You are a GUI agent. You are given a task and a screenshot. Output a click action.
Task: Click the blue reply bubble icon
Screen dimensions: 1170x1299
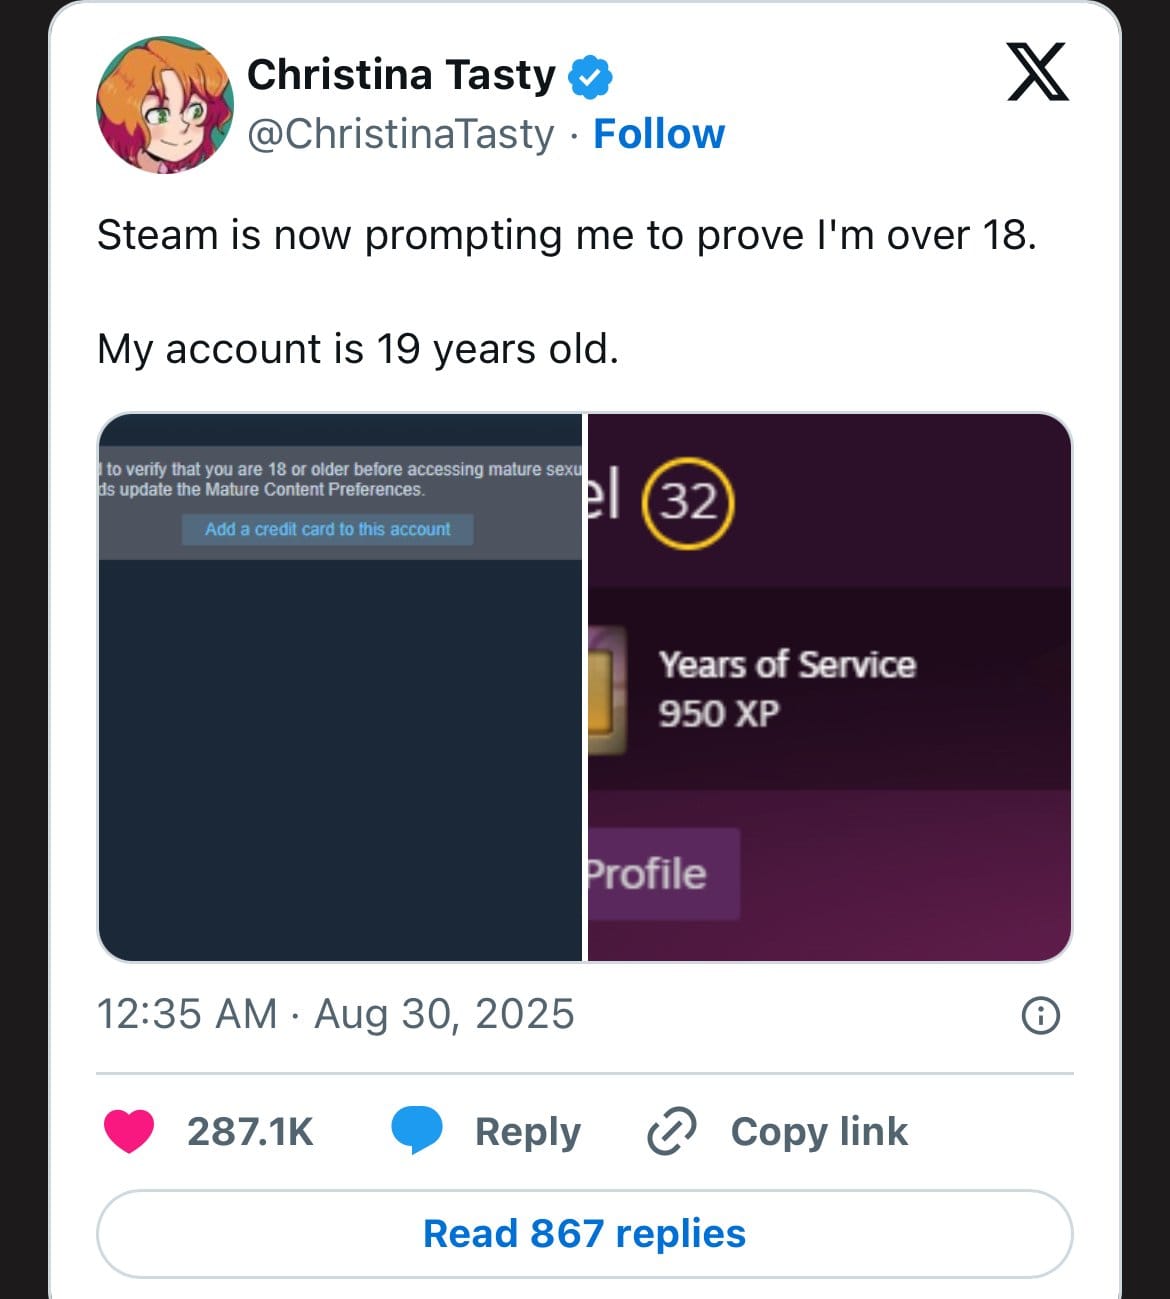(416, 1132)
